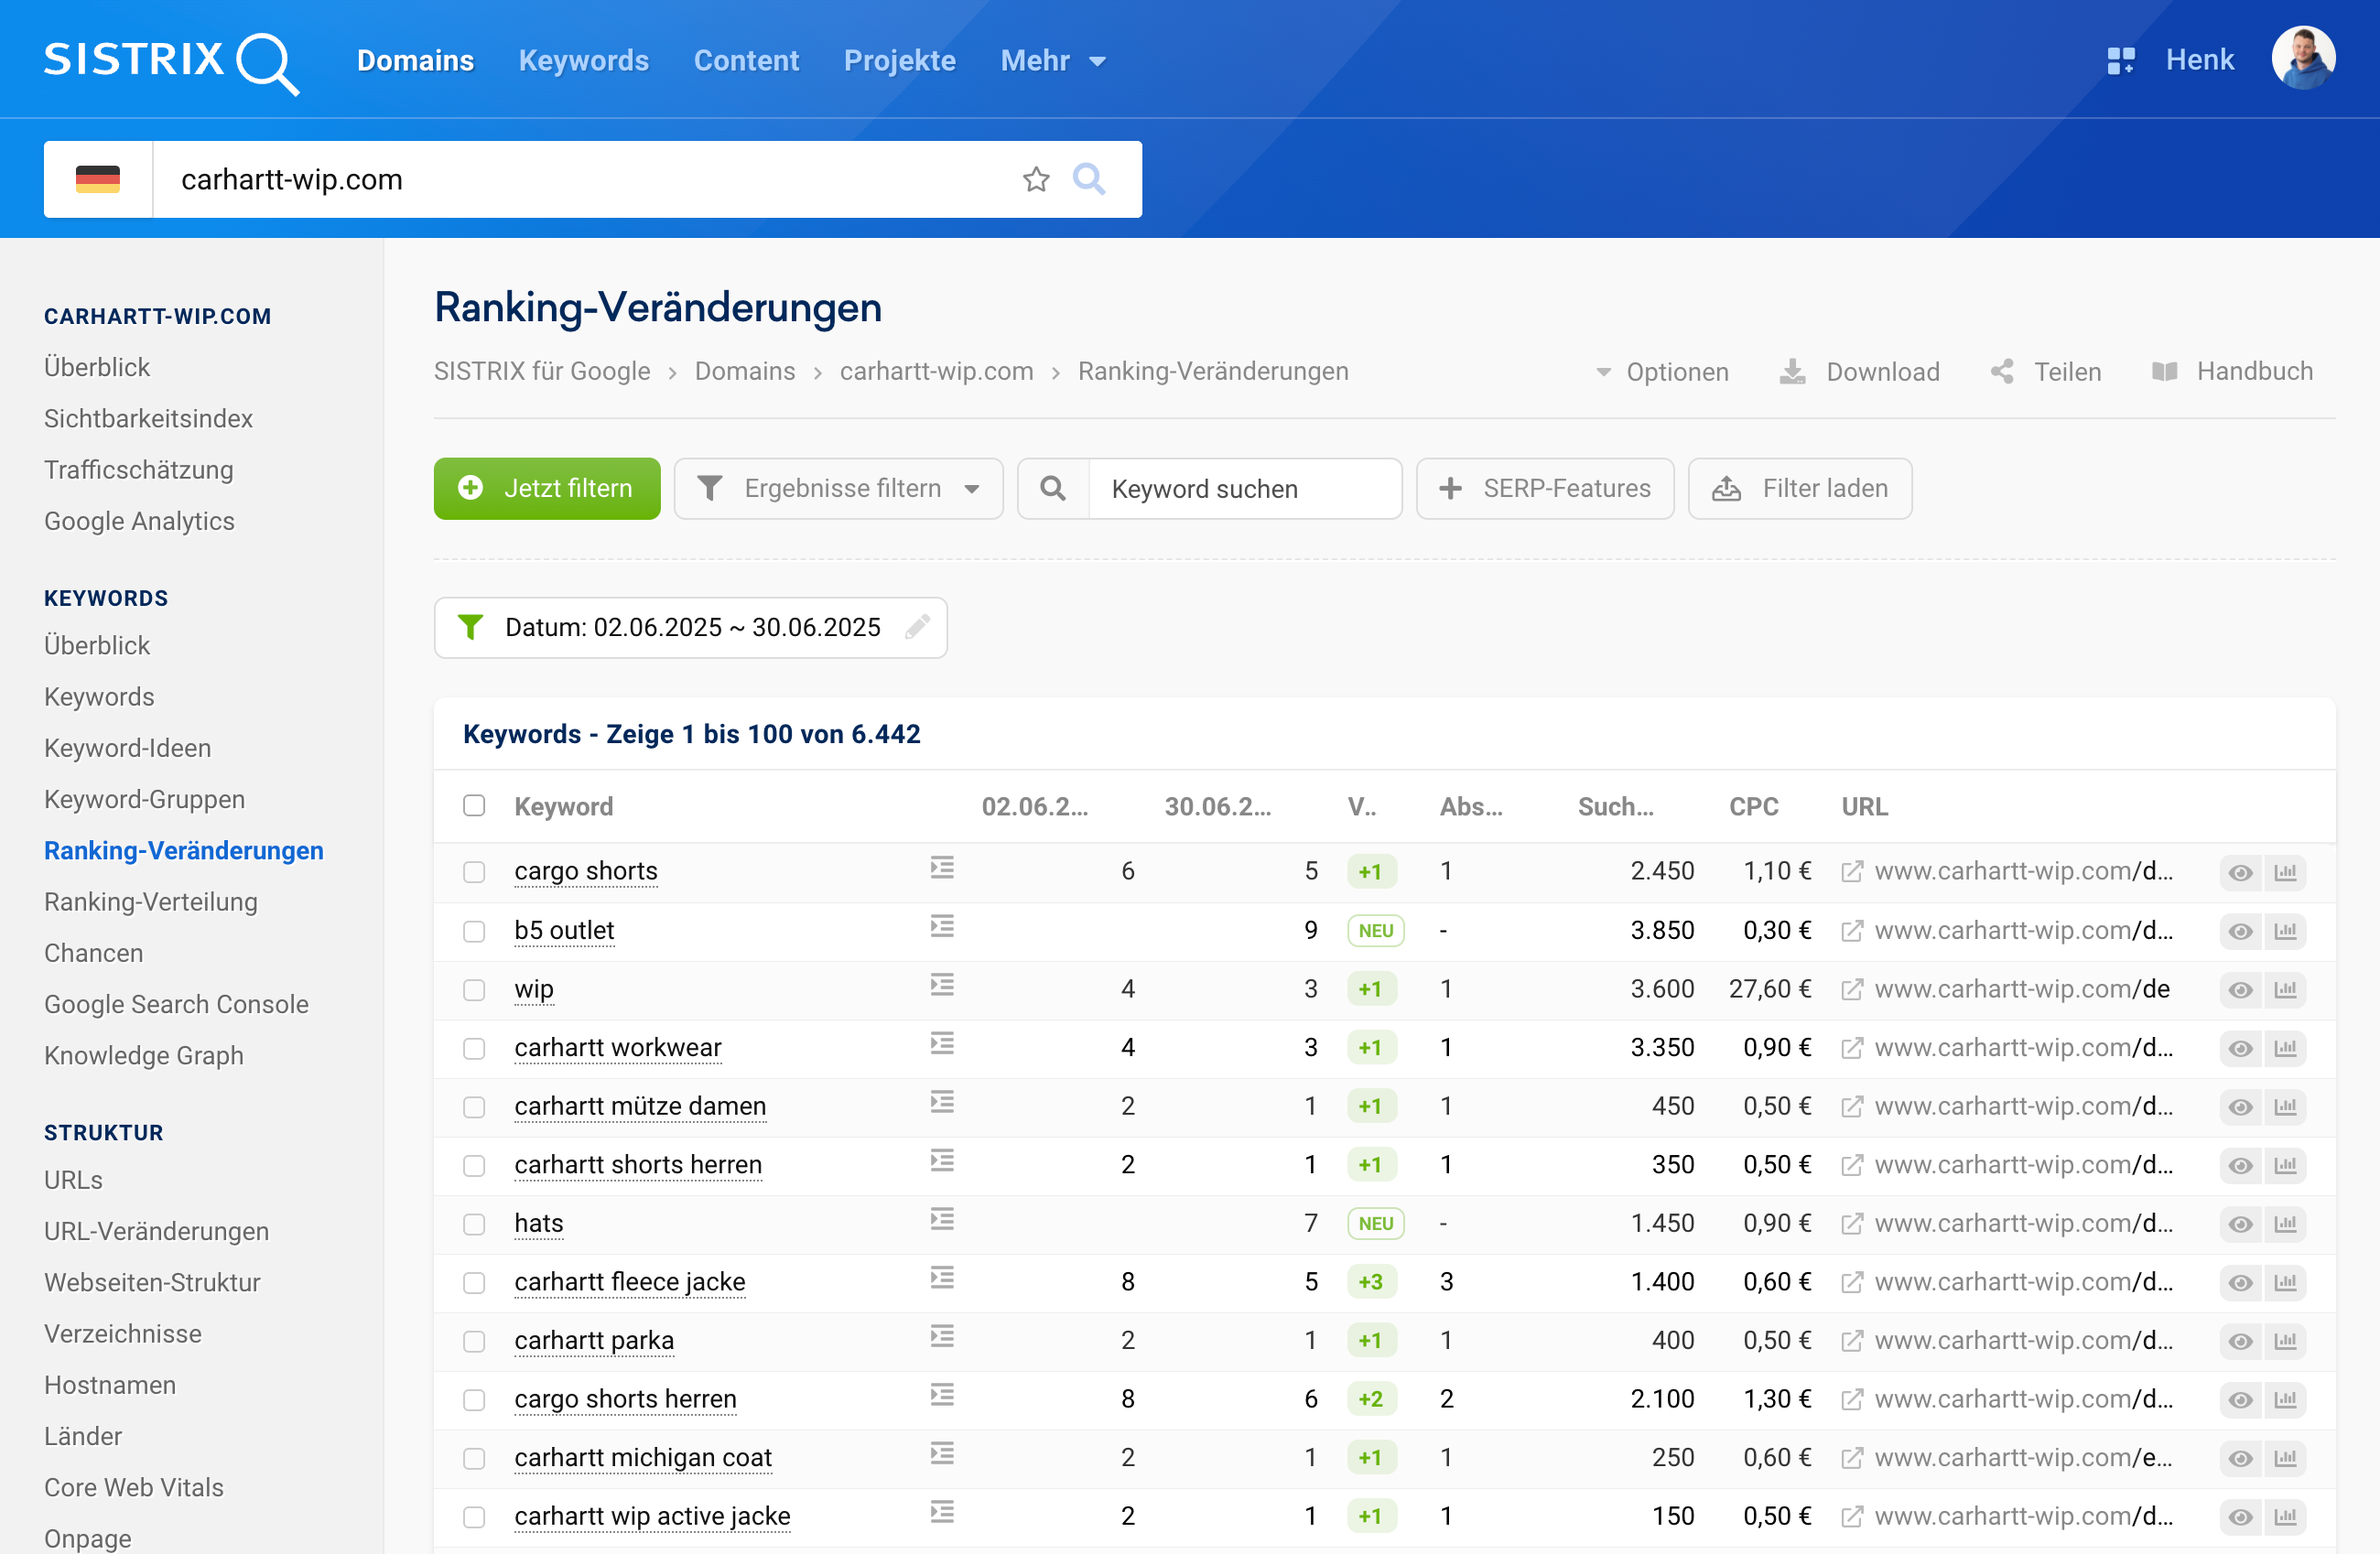Tick the checkbox next to hats keyword

(x=474, y=1224)
